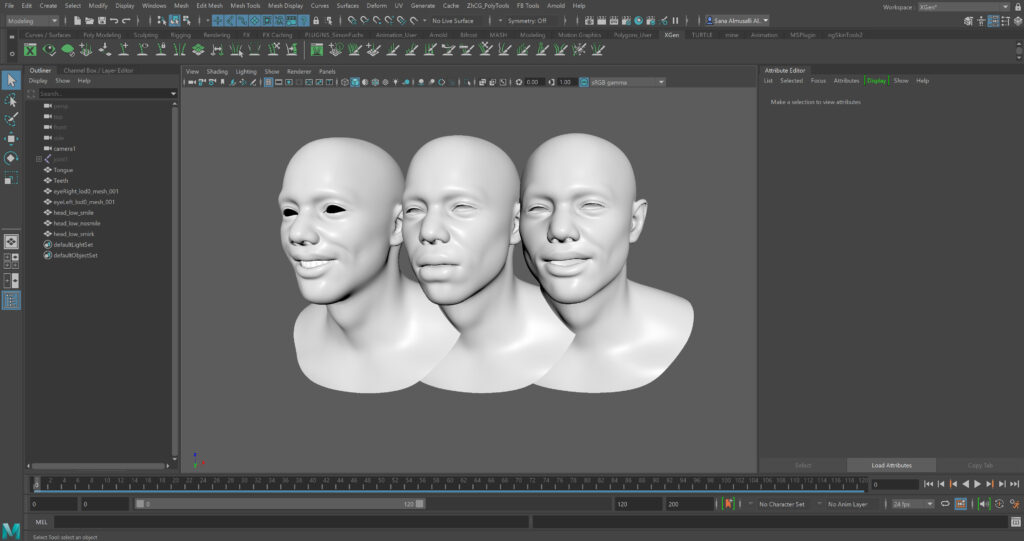
Task: Click the workspace lock icon
Action: coord(1016,6)
